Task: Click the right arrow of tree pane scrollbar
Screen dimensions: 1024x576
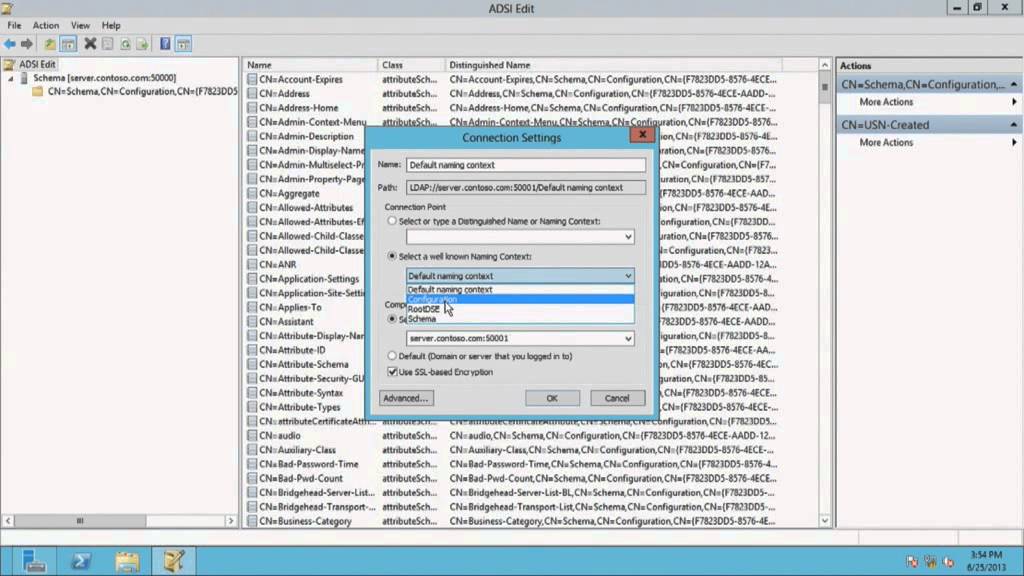Action: tap(231, 520)
